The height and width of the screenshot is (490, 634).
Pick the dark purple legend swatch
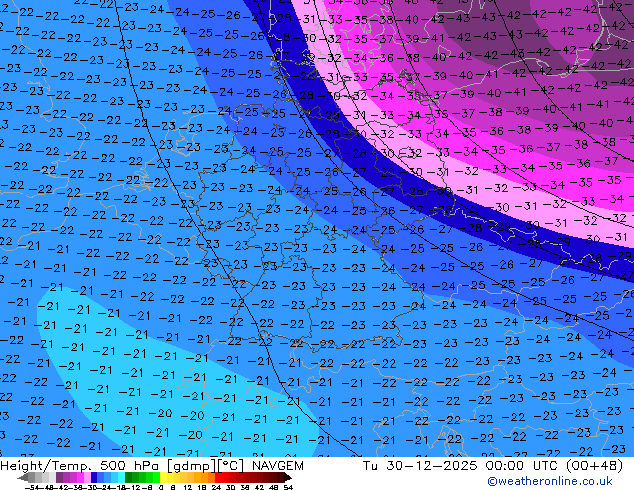coord(59,477)
